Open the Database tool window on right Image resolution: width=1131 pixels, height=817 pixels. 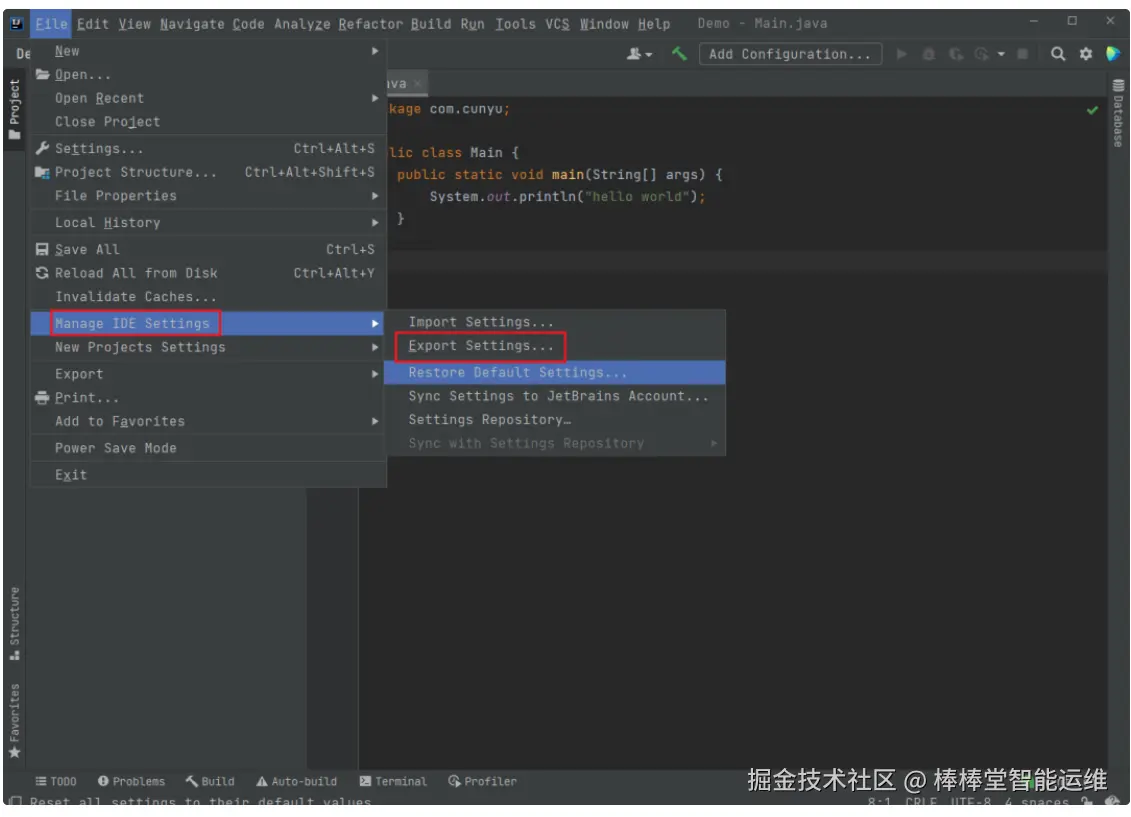(x=1118, y=112)
